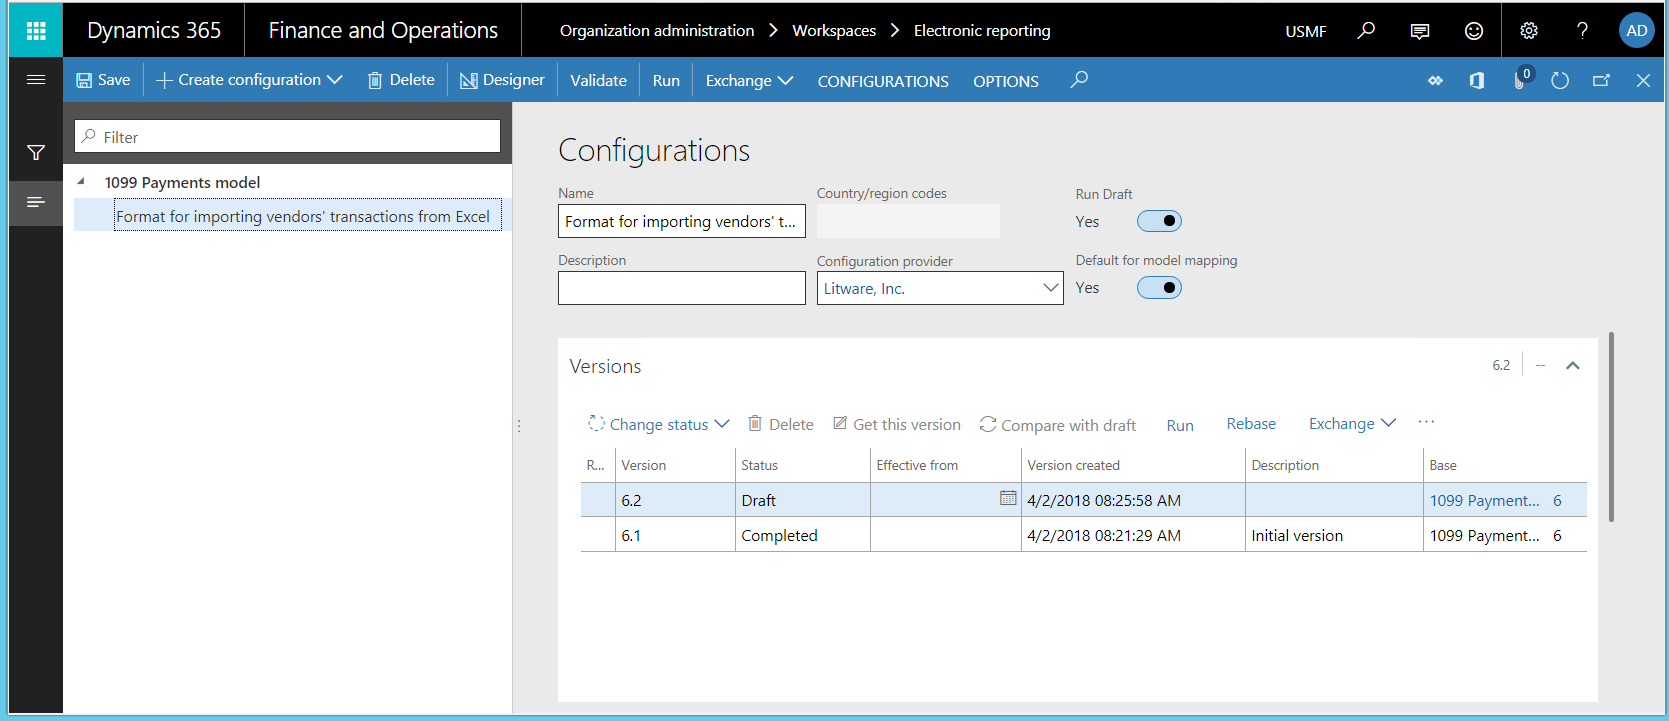The width and height of the screenshot is (1669, 721).
Task: Click the personalize diamonds icon
Action: tap(1435, 81)
